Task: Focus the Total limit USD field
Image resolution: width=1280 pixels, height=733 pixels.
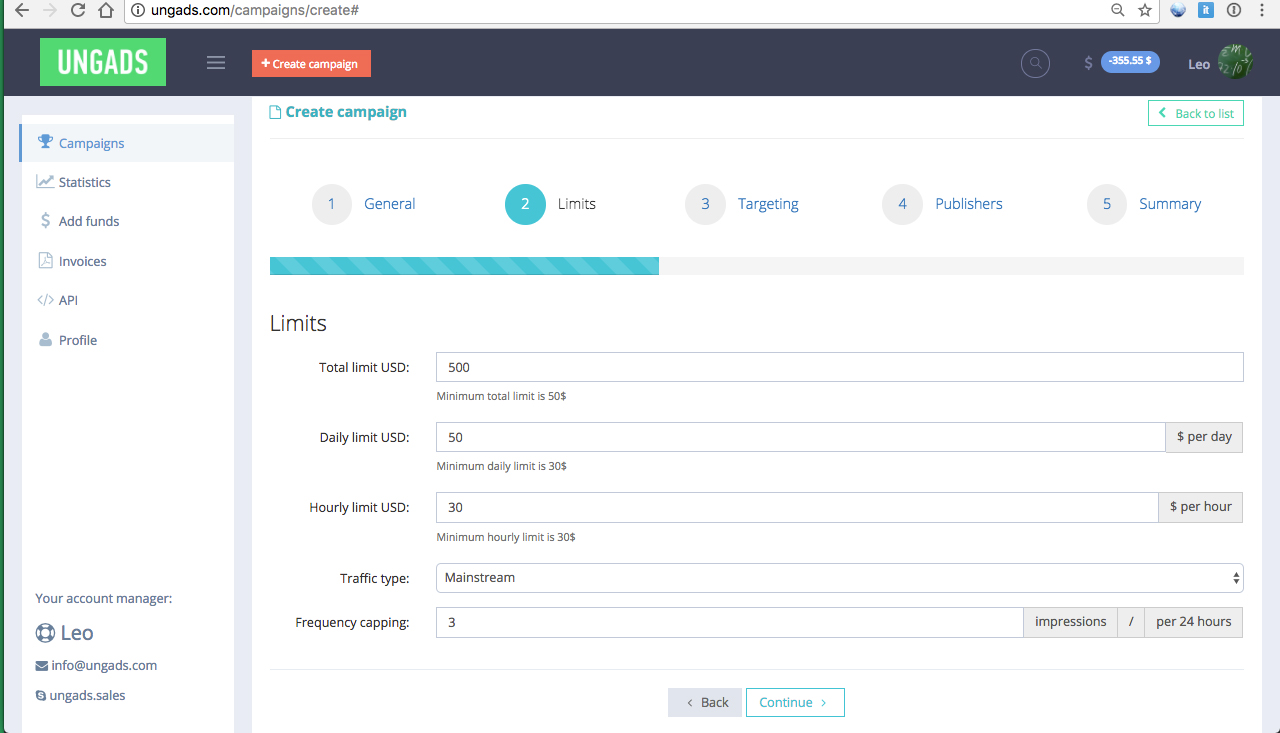Action: [840, 367]
